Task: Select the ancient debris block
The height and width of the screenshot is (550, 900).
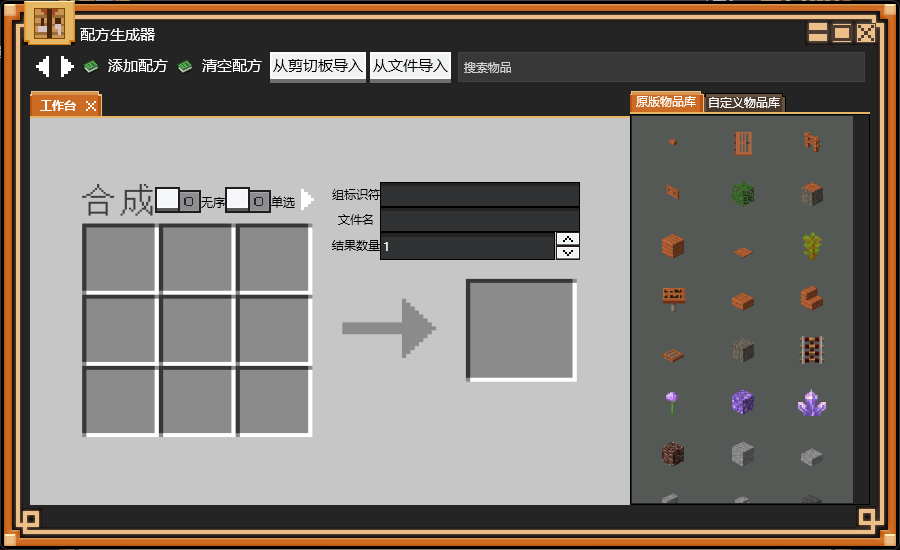Action: [673, 454]
